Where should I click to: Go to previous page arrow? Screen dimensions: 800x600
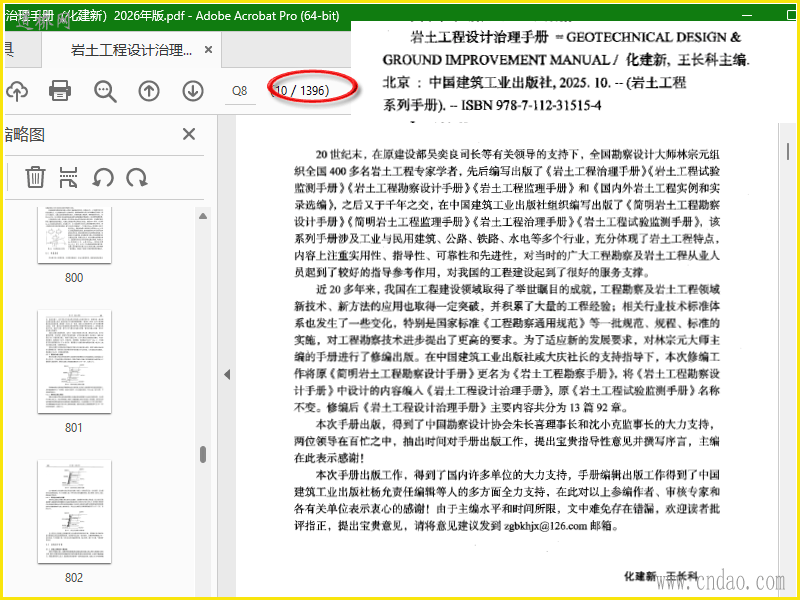149,91
